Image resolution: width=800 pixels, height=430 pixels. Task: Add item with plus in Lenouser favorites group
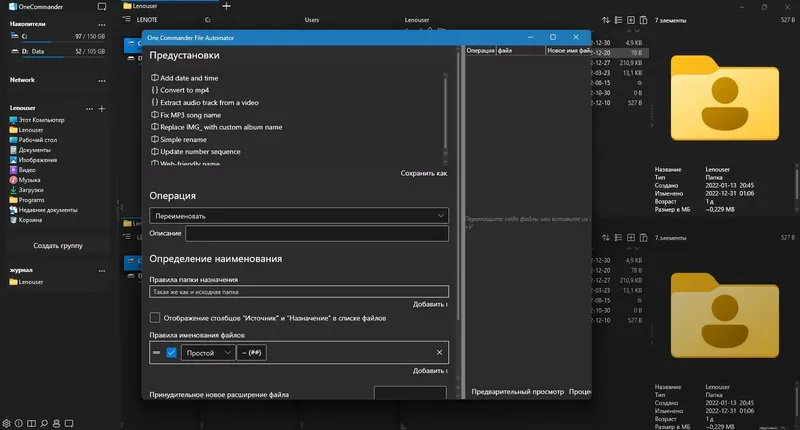tap(102, 109)
